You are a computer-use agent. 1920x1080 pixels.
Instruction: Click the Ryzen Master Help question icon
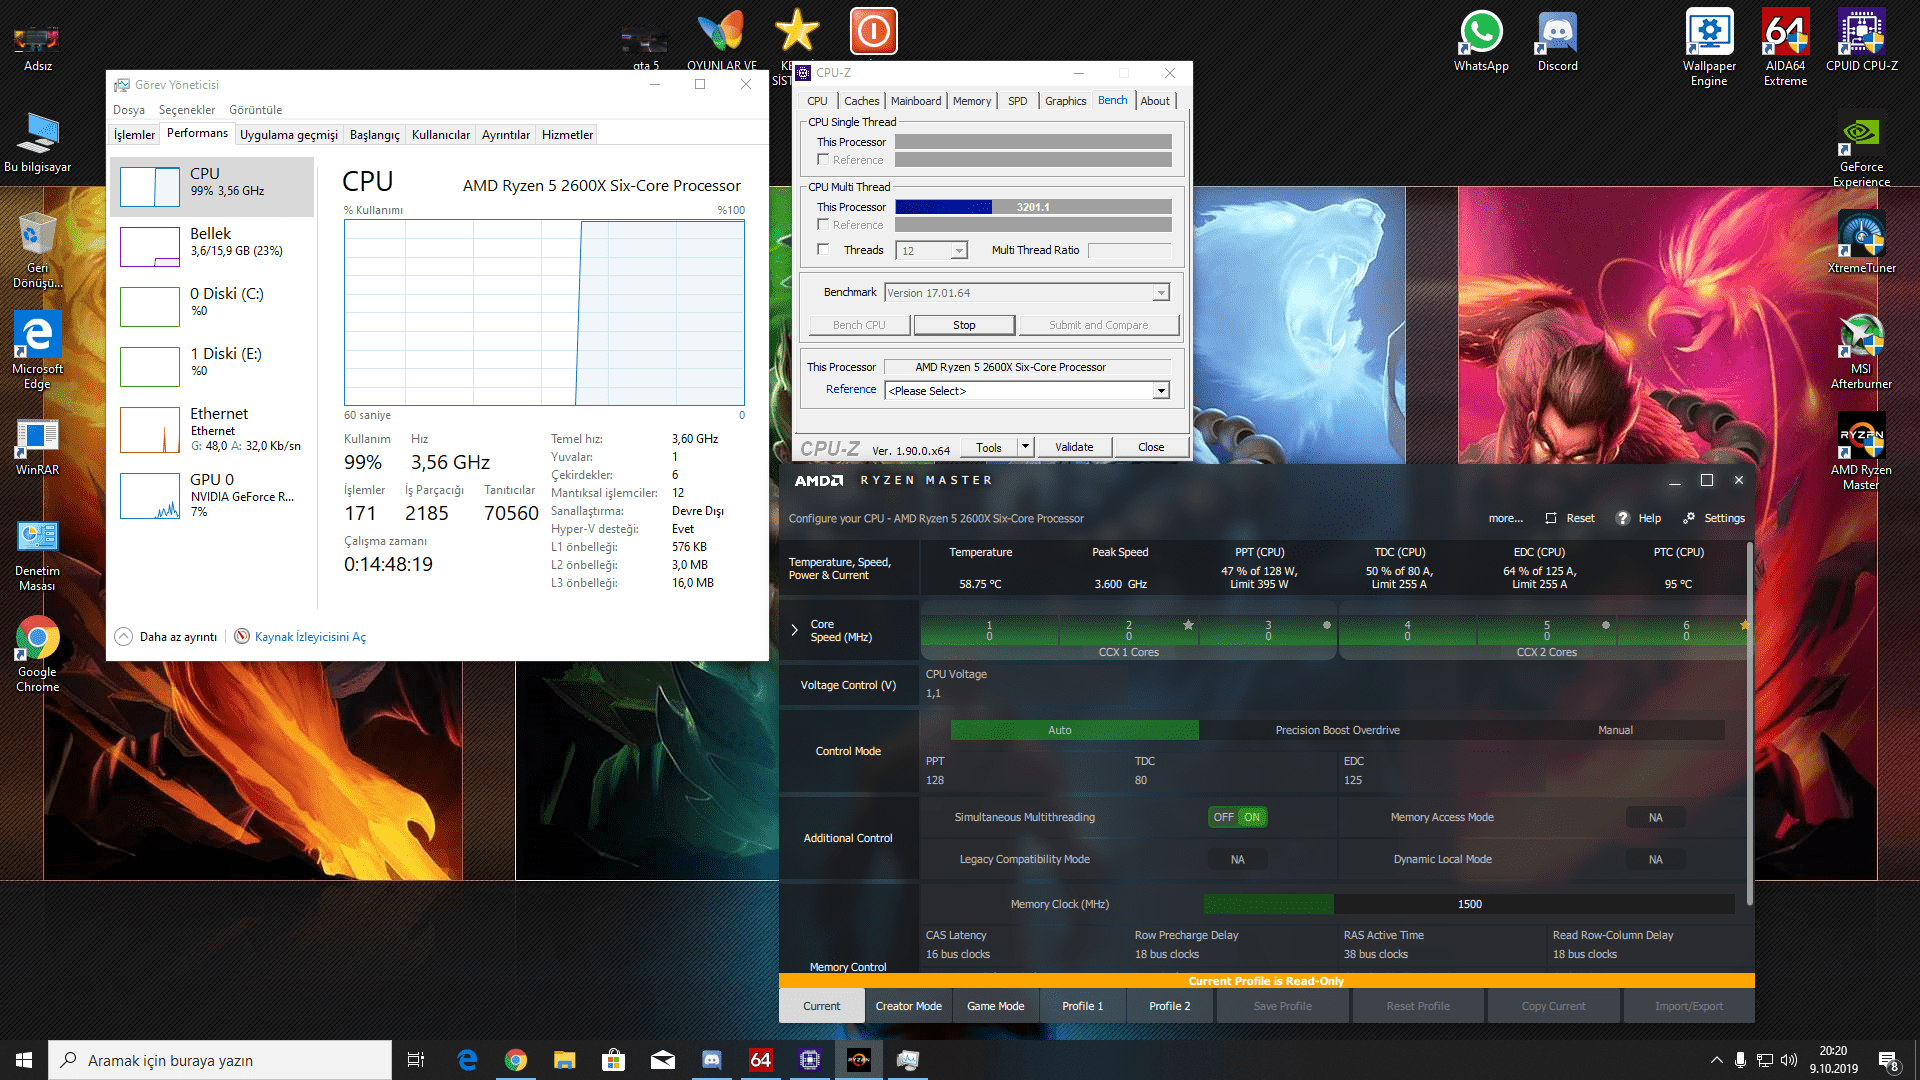pyautogui.click(x=1623, y=518)
